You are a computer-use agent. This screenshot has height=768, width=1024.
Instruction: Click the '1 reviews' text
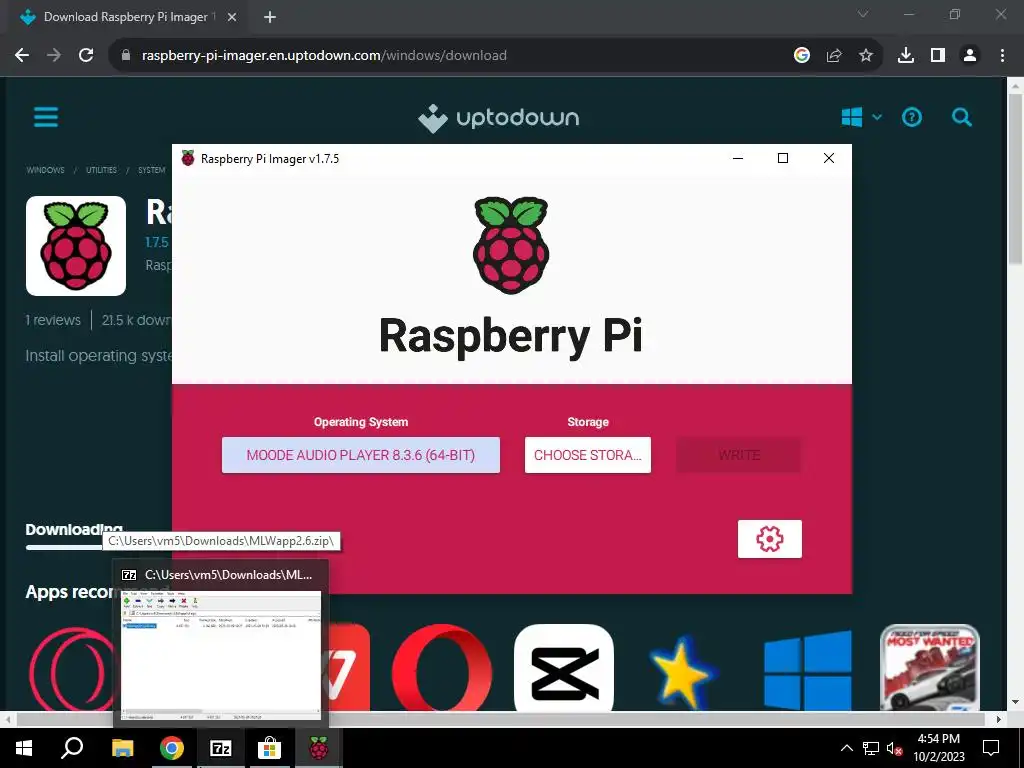click(x=53, y=320)
